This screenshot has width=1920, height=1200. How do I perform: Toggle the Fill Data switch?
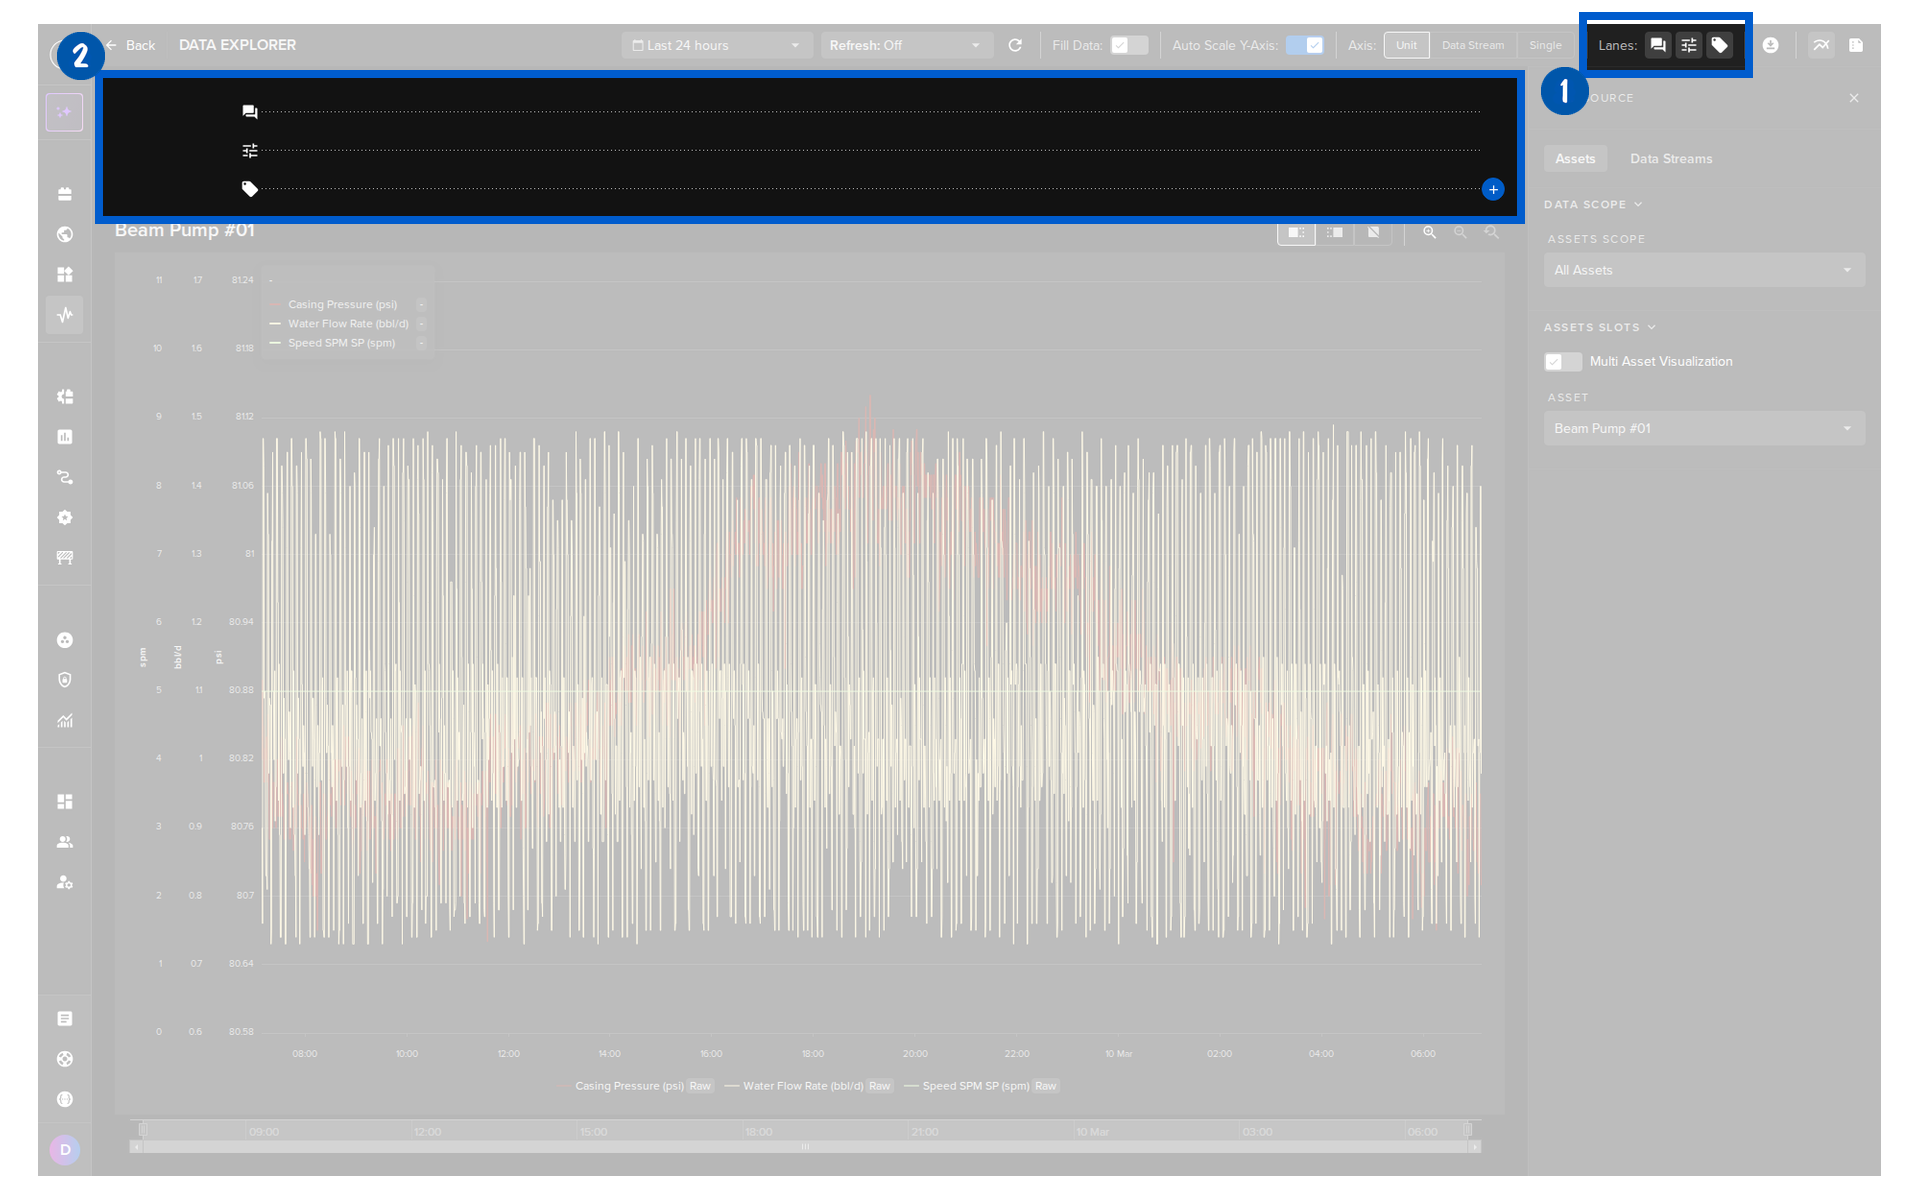tap(1129, 45)
